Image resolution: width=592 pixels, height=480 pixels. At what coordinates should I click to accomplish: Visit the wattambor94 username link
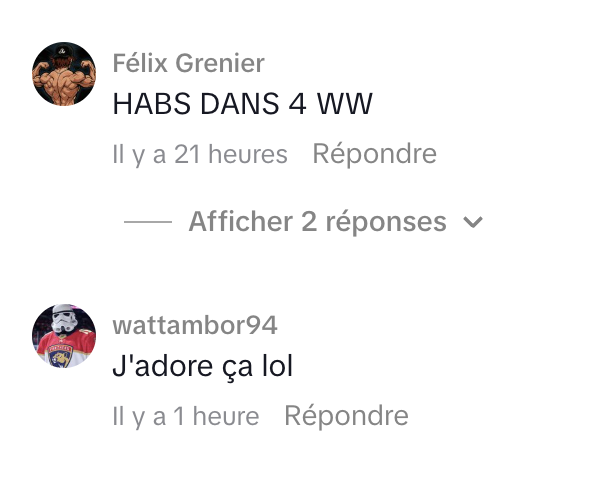point(195,325)
